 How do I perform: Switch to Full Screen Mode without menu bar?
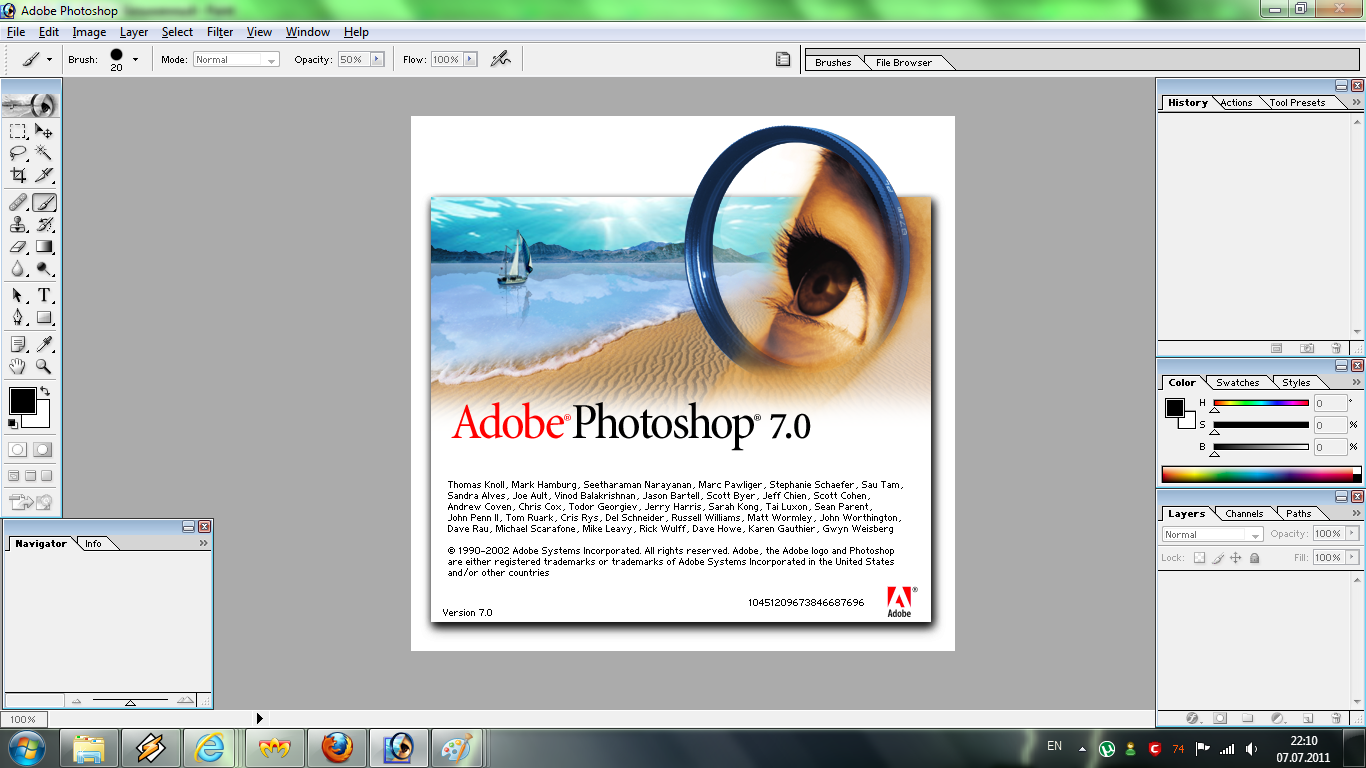pos(46,476)
